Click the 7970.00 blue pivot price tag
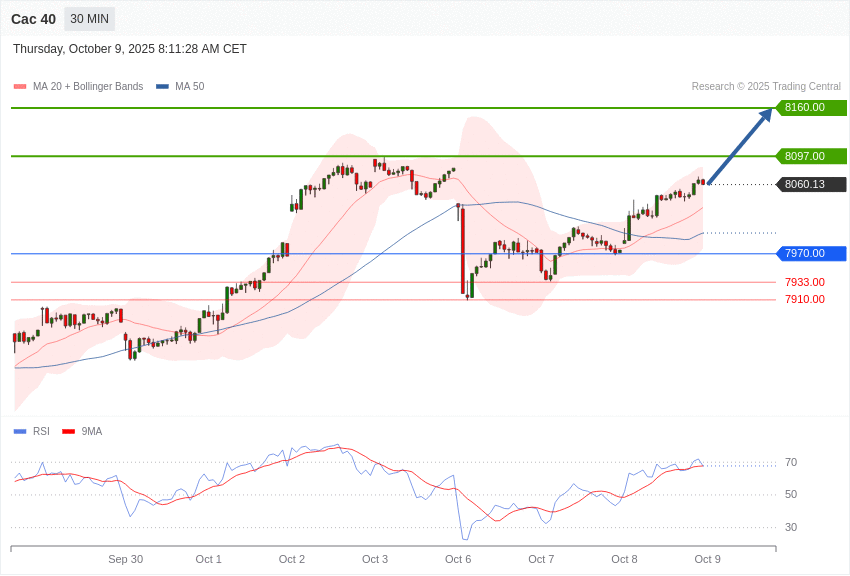 pos(810,254)
